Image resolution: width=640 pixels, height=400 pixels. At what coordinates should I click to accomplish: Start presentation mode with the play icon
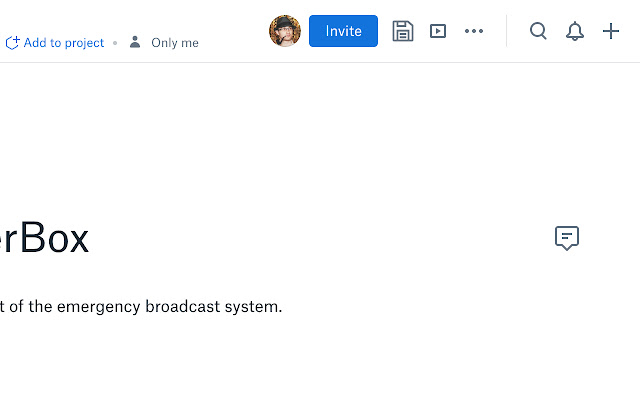[438, 31]
